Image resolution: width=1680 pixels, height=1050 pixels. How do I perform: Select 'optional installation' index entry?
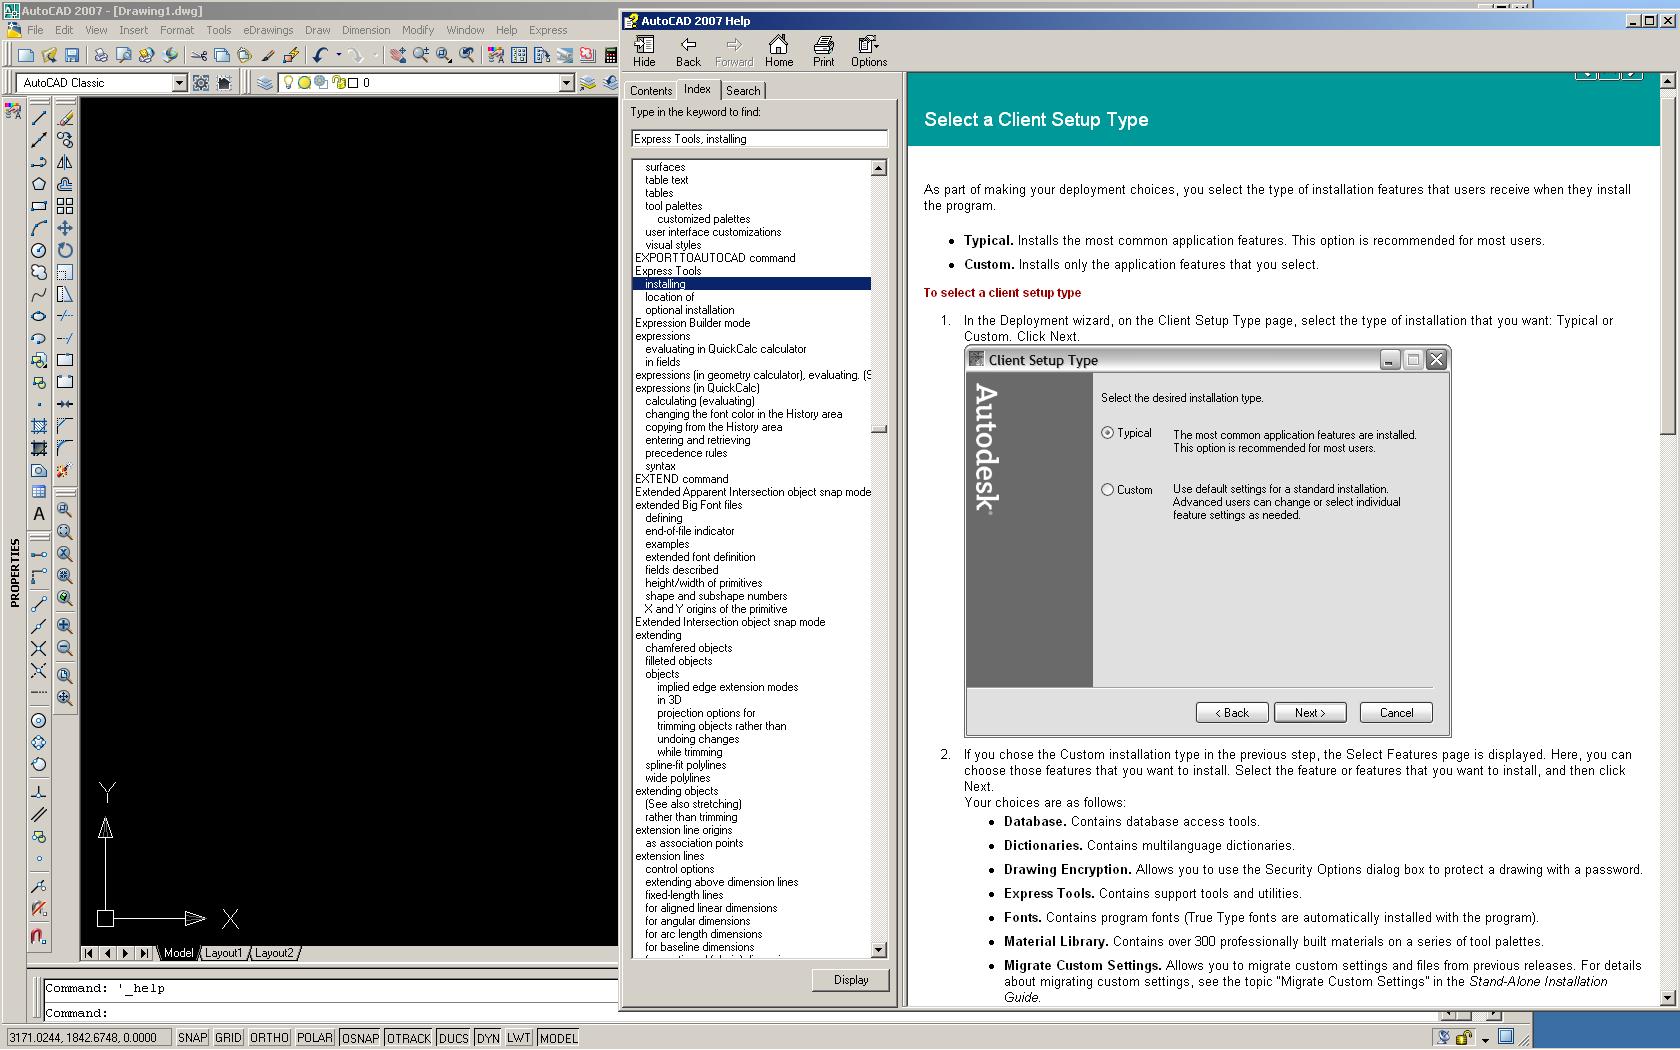click(x=690, y=310)
